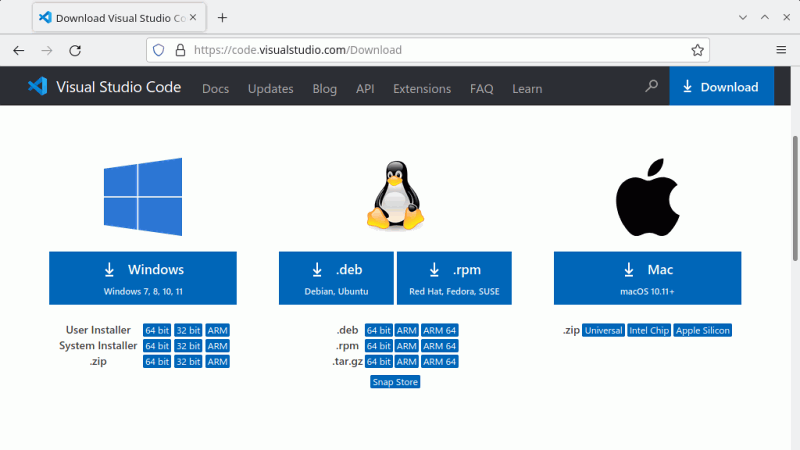Open the Extensions navigation item
This screenshot has height=450, width=800.
point(421,89)
